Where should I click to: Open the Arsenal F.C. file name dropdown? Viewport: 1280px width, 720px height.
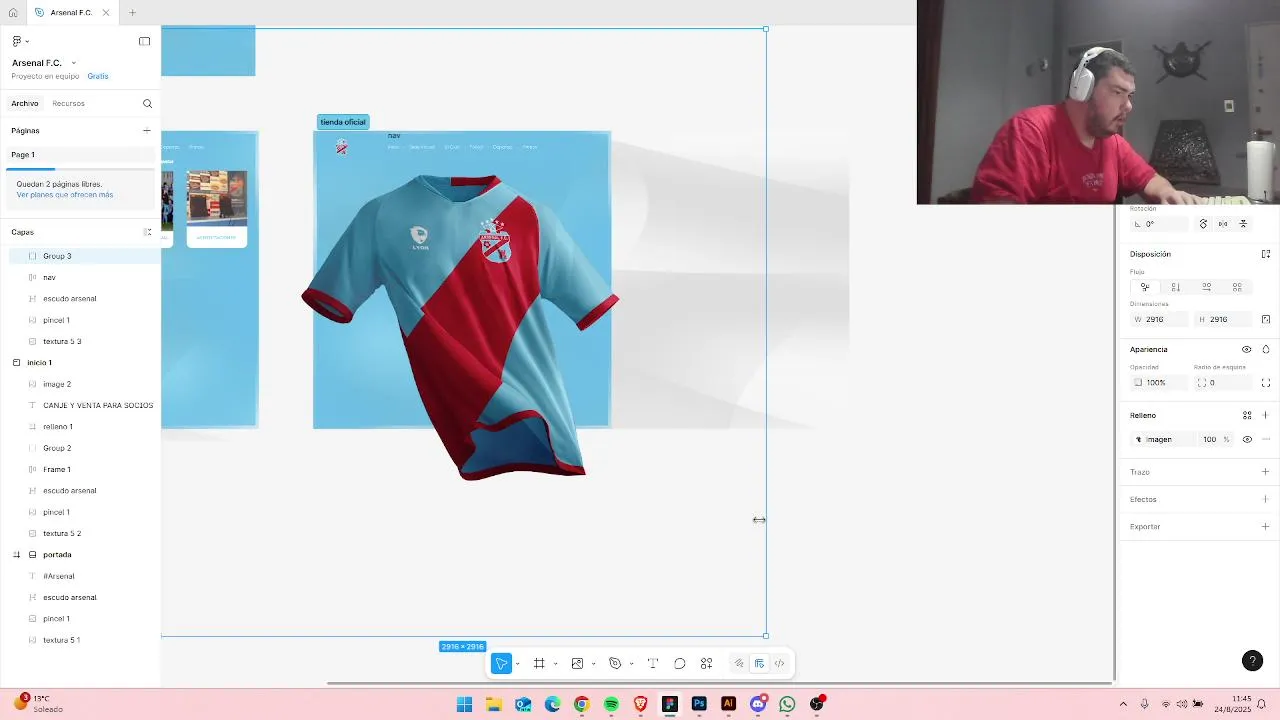[x=73, y=63]
